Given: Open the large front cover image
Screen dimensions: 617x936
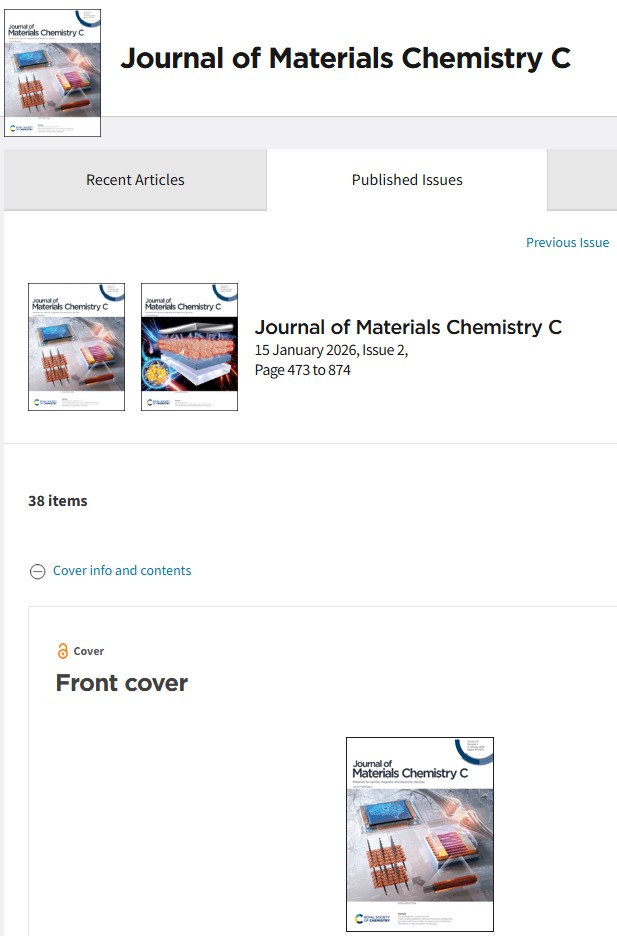Looking at the screenshot, I should point(419,834).
